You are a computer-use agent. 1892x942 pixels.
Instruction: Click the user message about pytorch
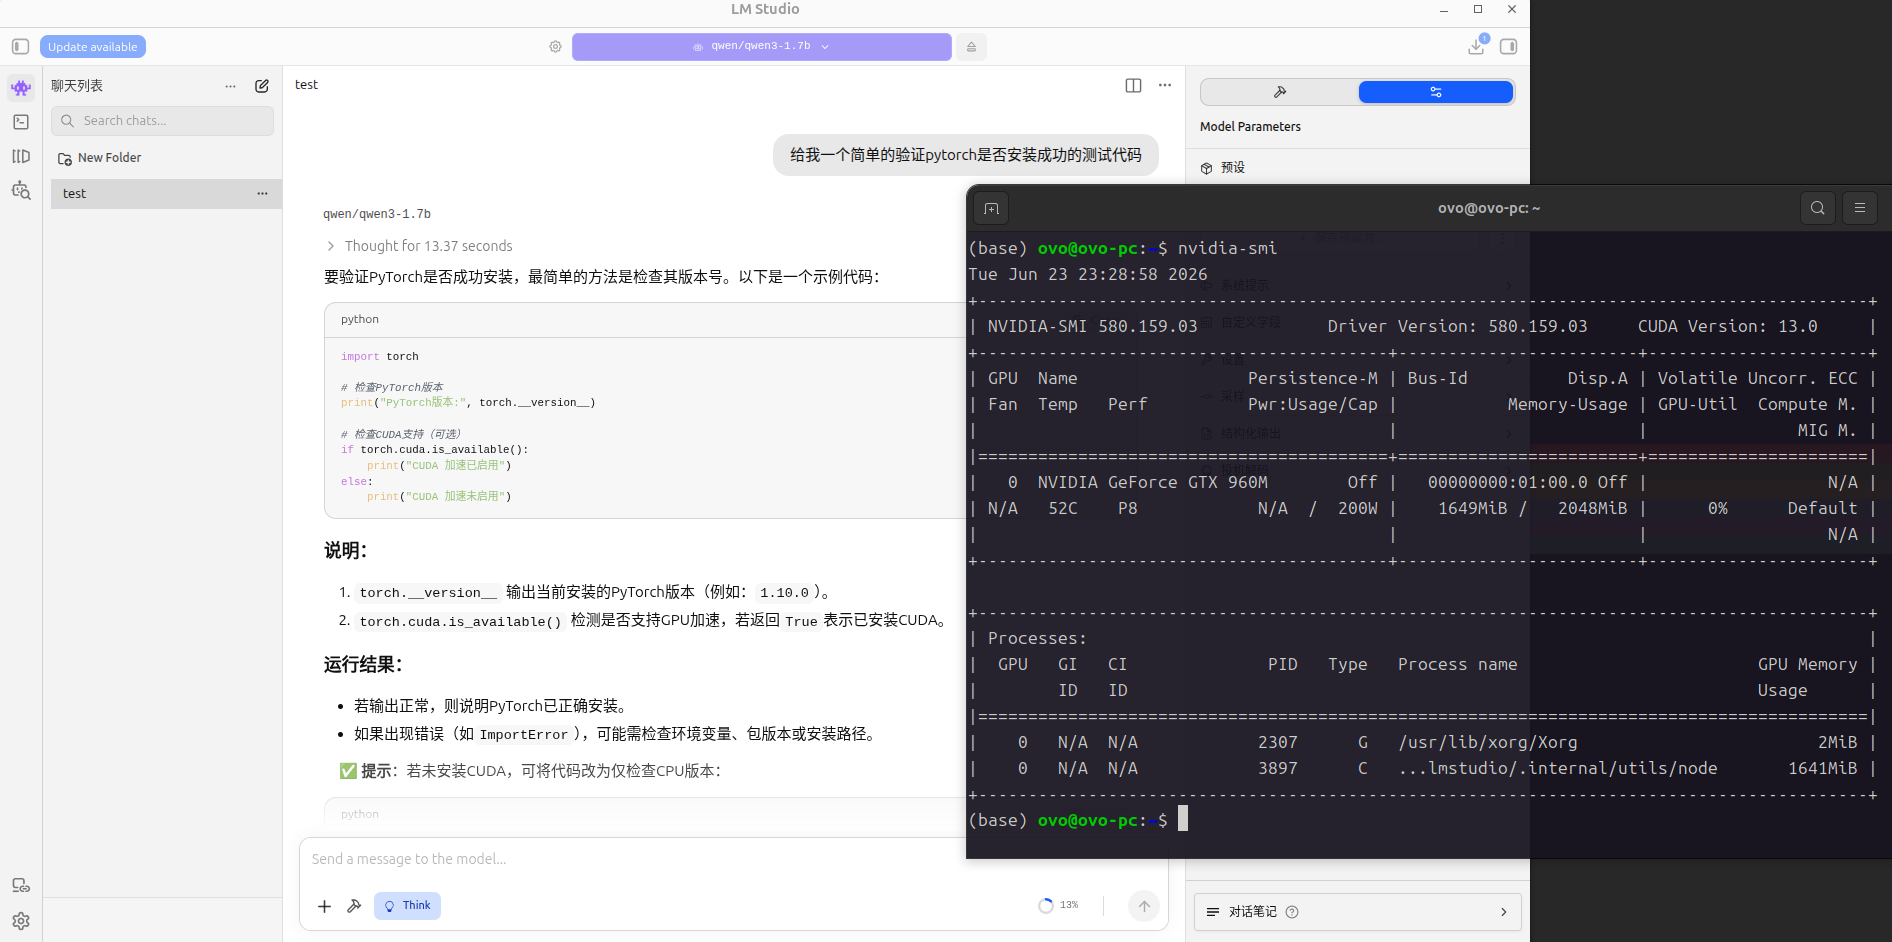(966, 155)
